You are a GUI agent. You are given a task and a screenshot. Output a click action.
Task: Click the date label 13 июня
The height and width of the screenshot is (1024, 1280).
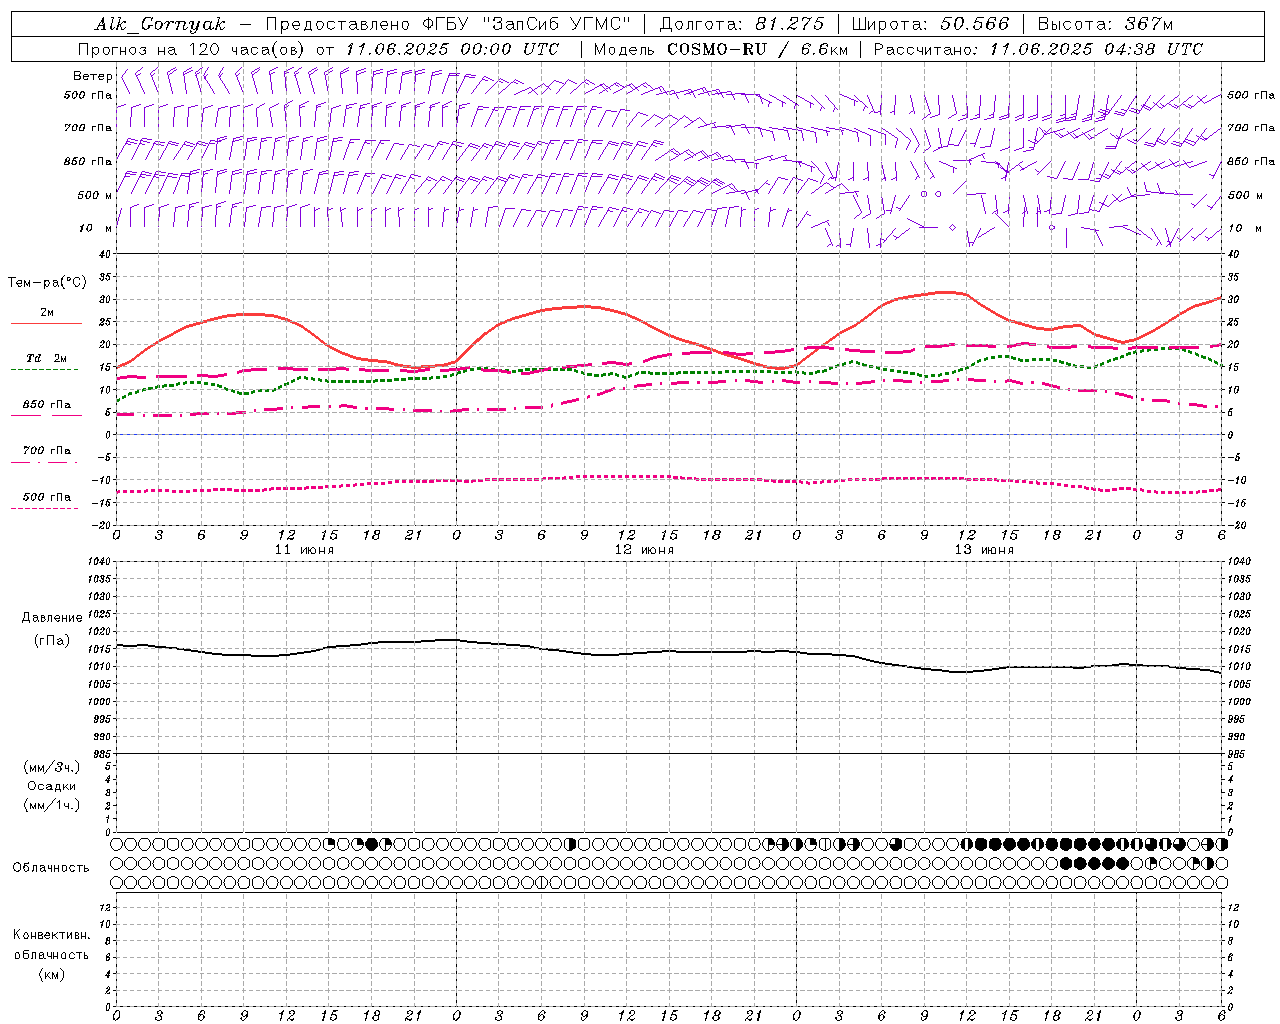pyautogui.click(x=984, y=550)
